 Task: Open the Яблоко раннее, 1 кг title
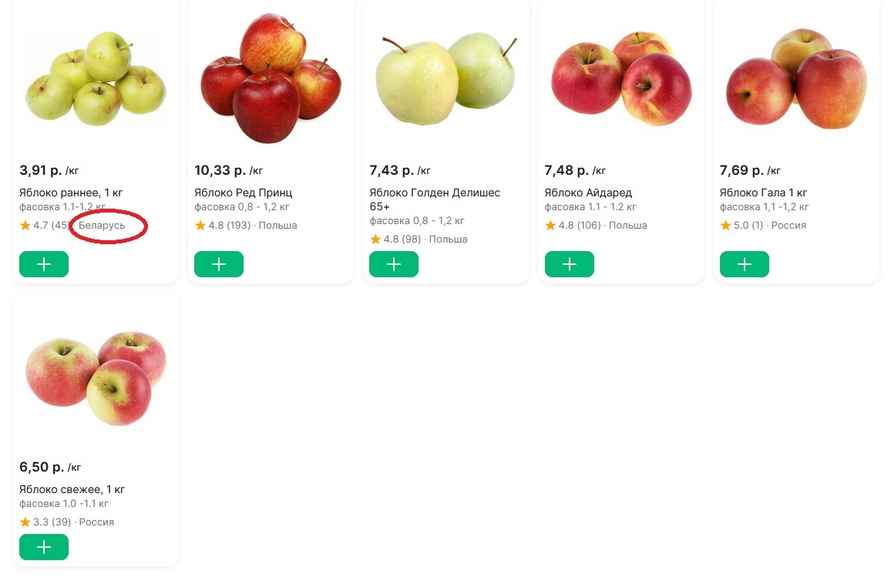coord(71,193)
